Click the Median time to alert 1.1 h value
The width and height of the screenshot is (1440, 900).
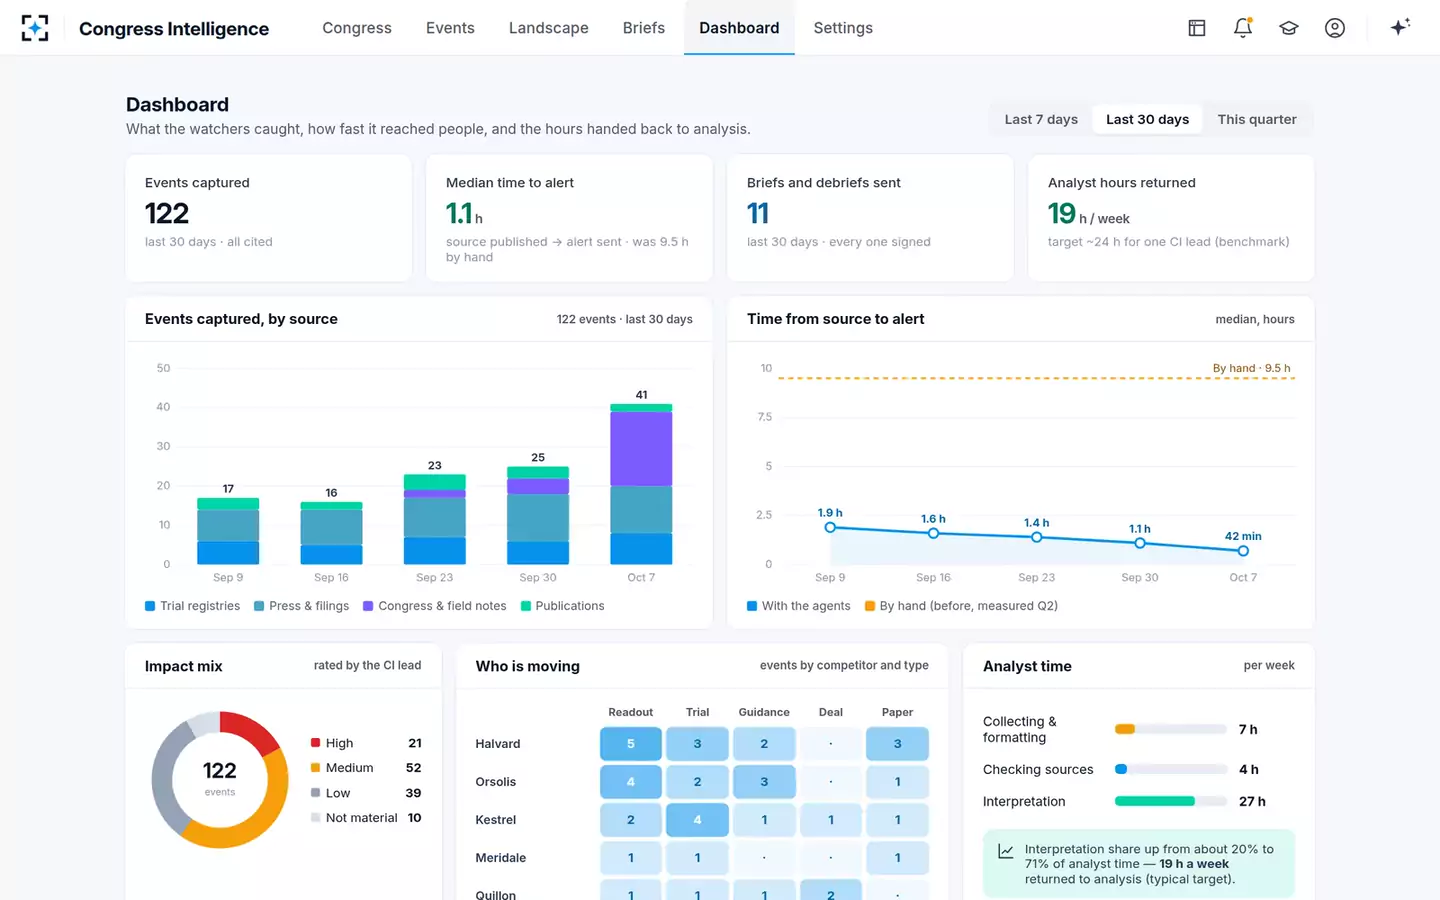pyautogui.click(x=464, y=214)
